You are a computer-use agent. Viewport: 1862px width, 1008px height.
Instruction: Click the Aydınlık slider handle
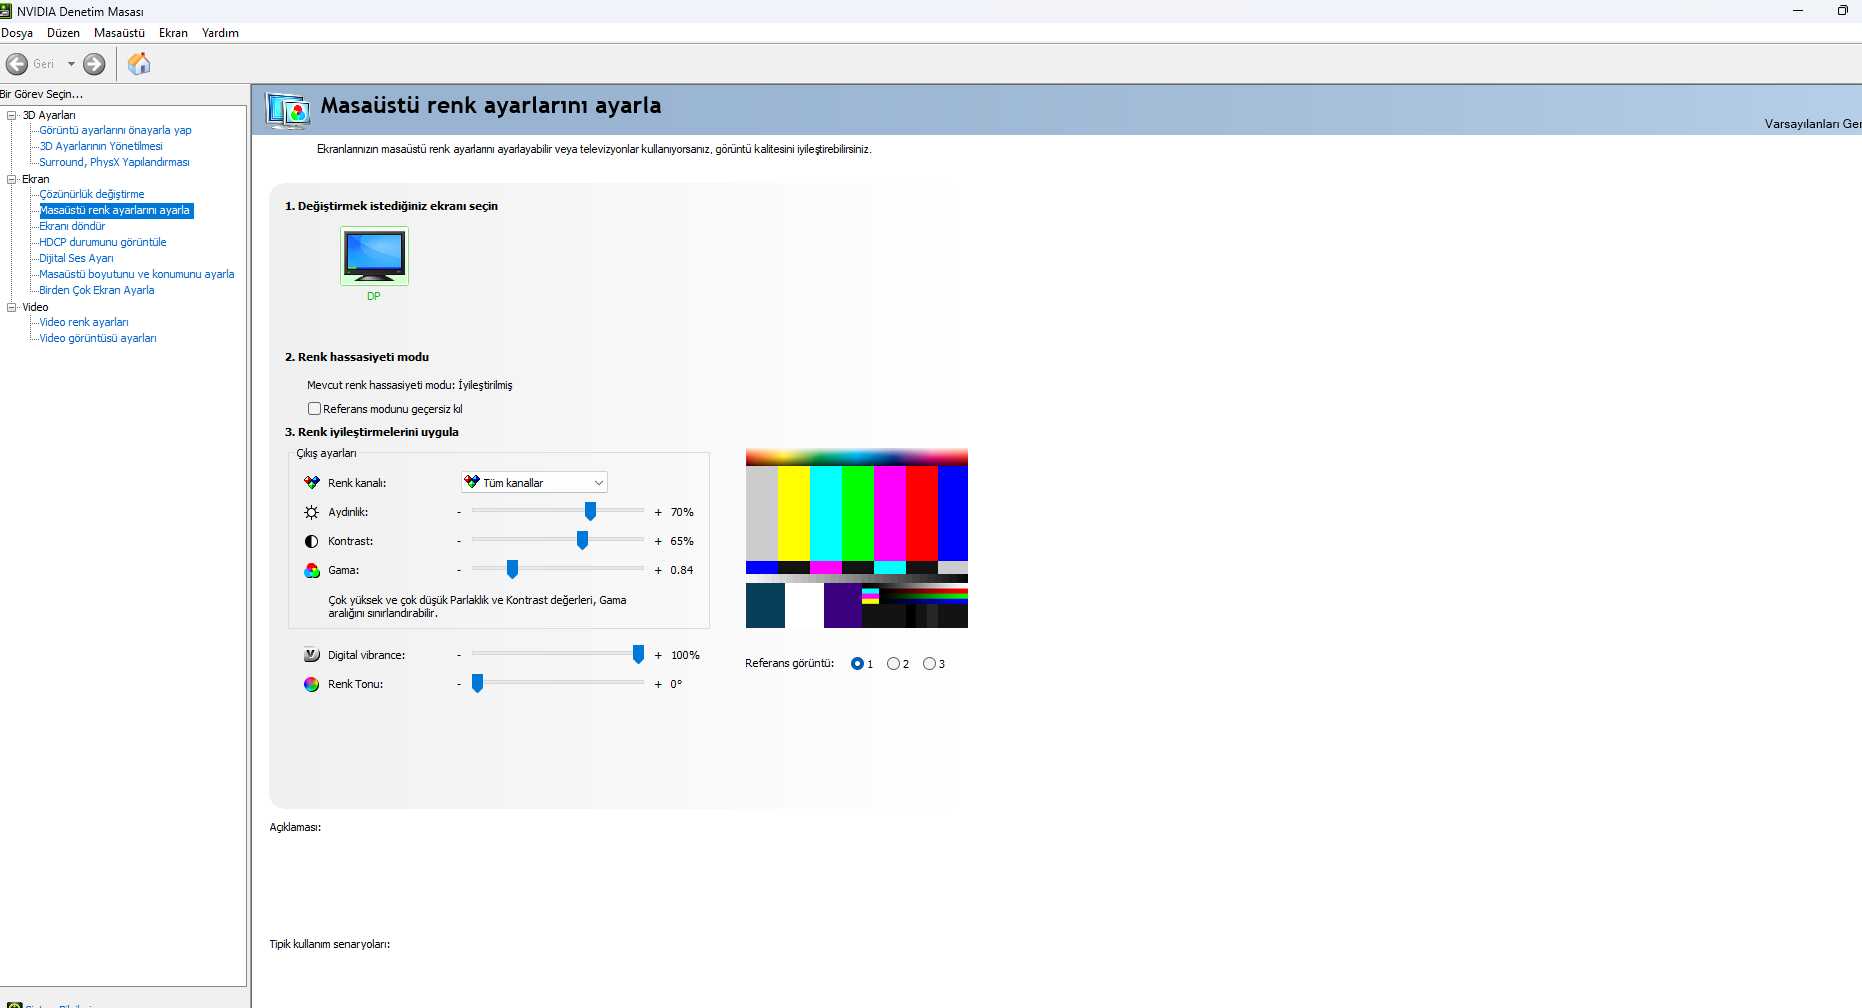(590, 512)
